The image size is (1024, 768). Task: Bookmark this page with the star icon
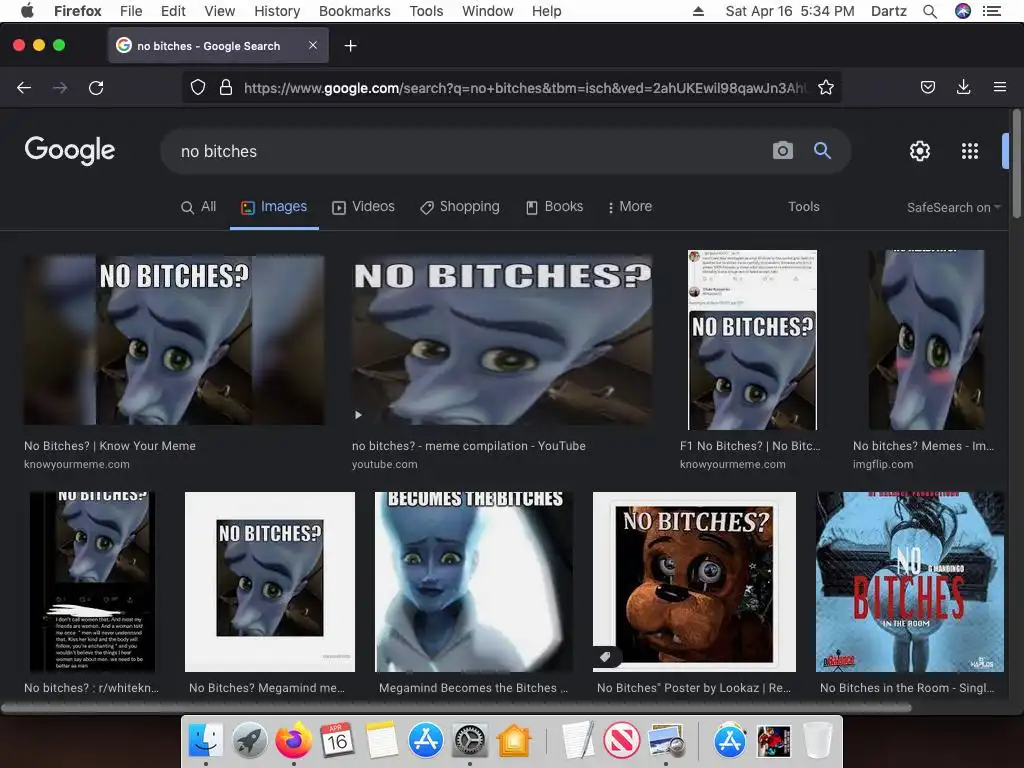click(826, 88)
